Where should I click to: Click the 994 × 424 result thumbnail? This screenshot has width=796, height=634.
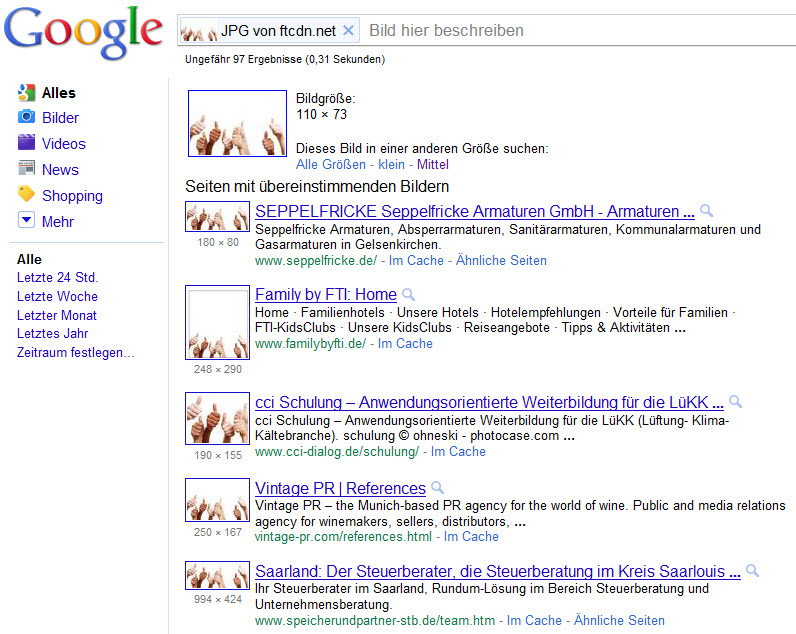click(x=217, y=575)
